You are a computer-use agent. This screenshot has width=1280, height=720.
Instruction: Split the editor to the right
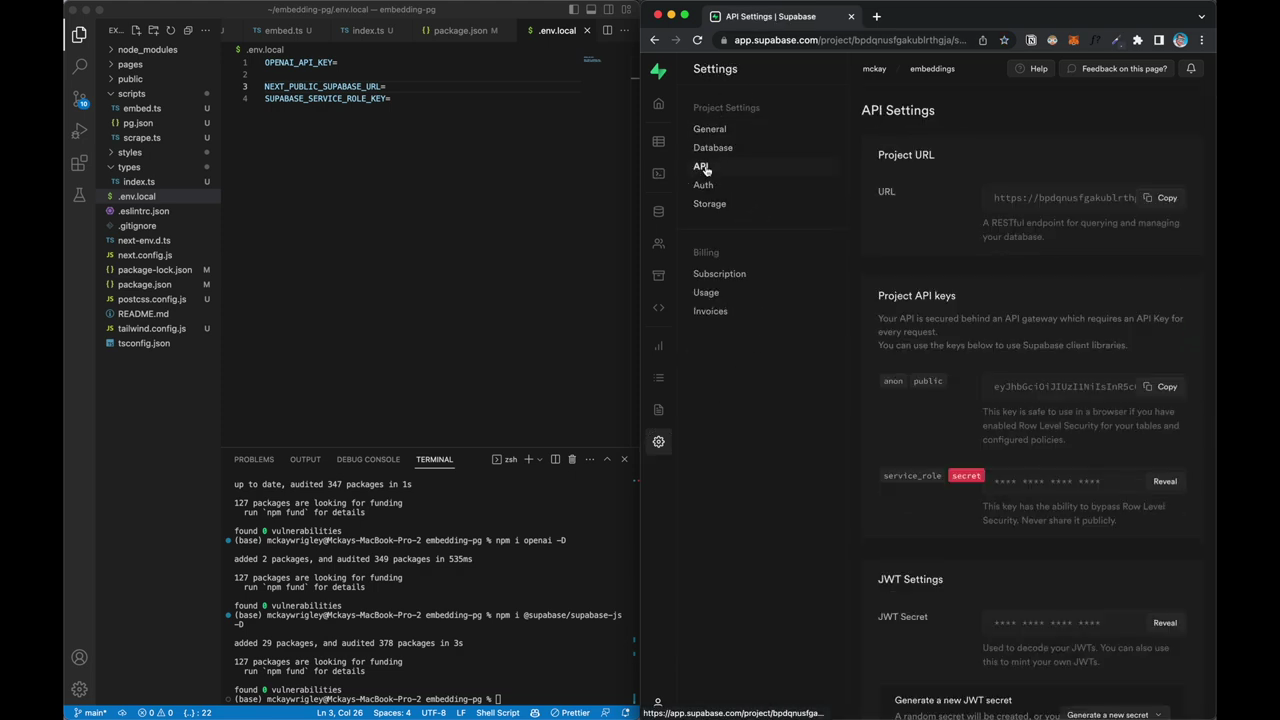607,30
